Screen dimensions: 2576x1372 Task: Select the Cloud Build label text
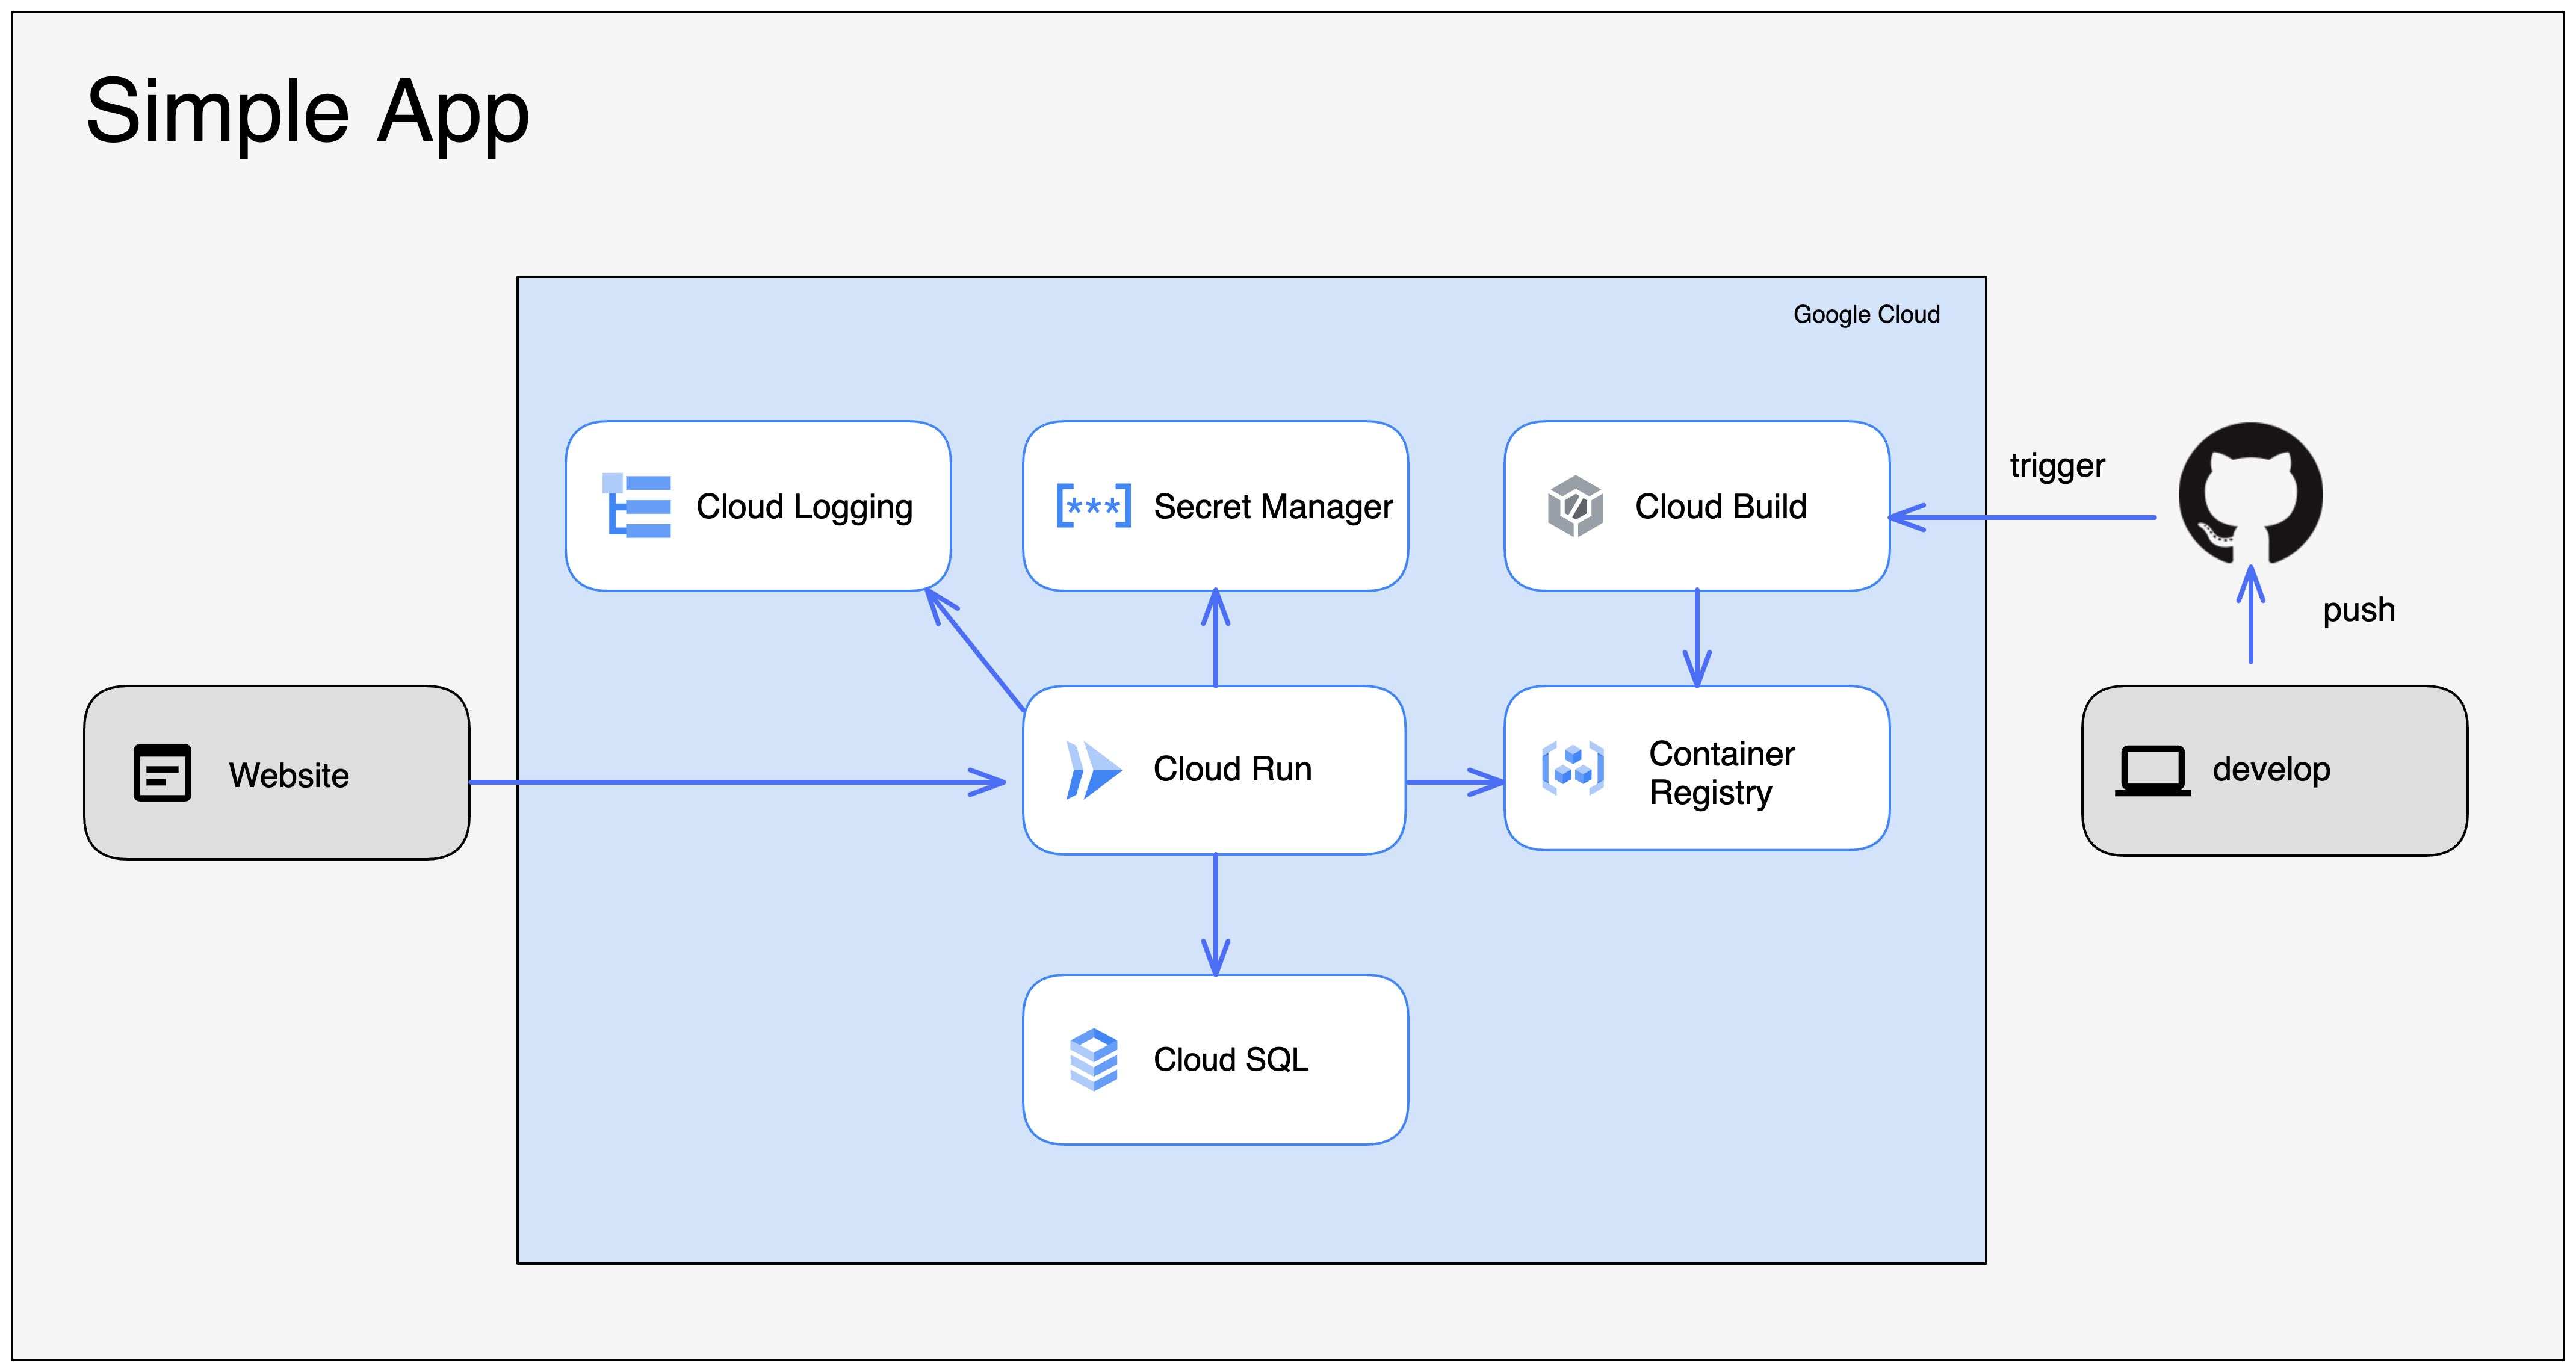click(1720, 507)
